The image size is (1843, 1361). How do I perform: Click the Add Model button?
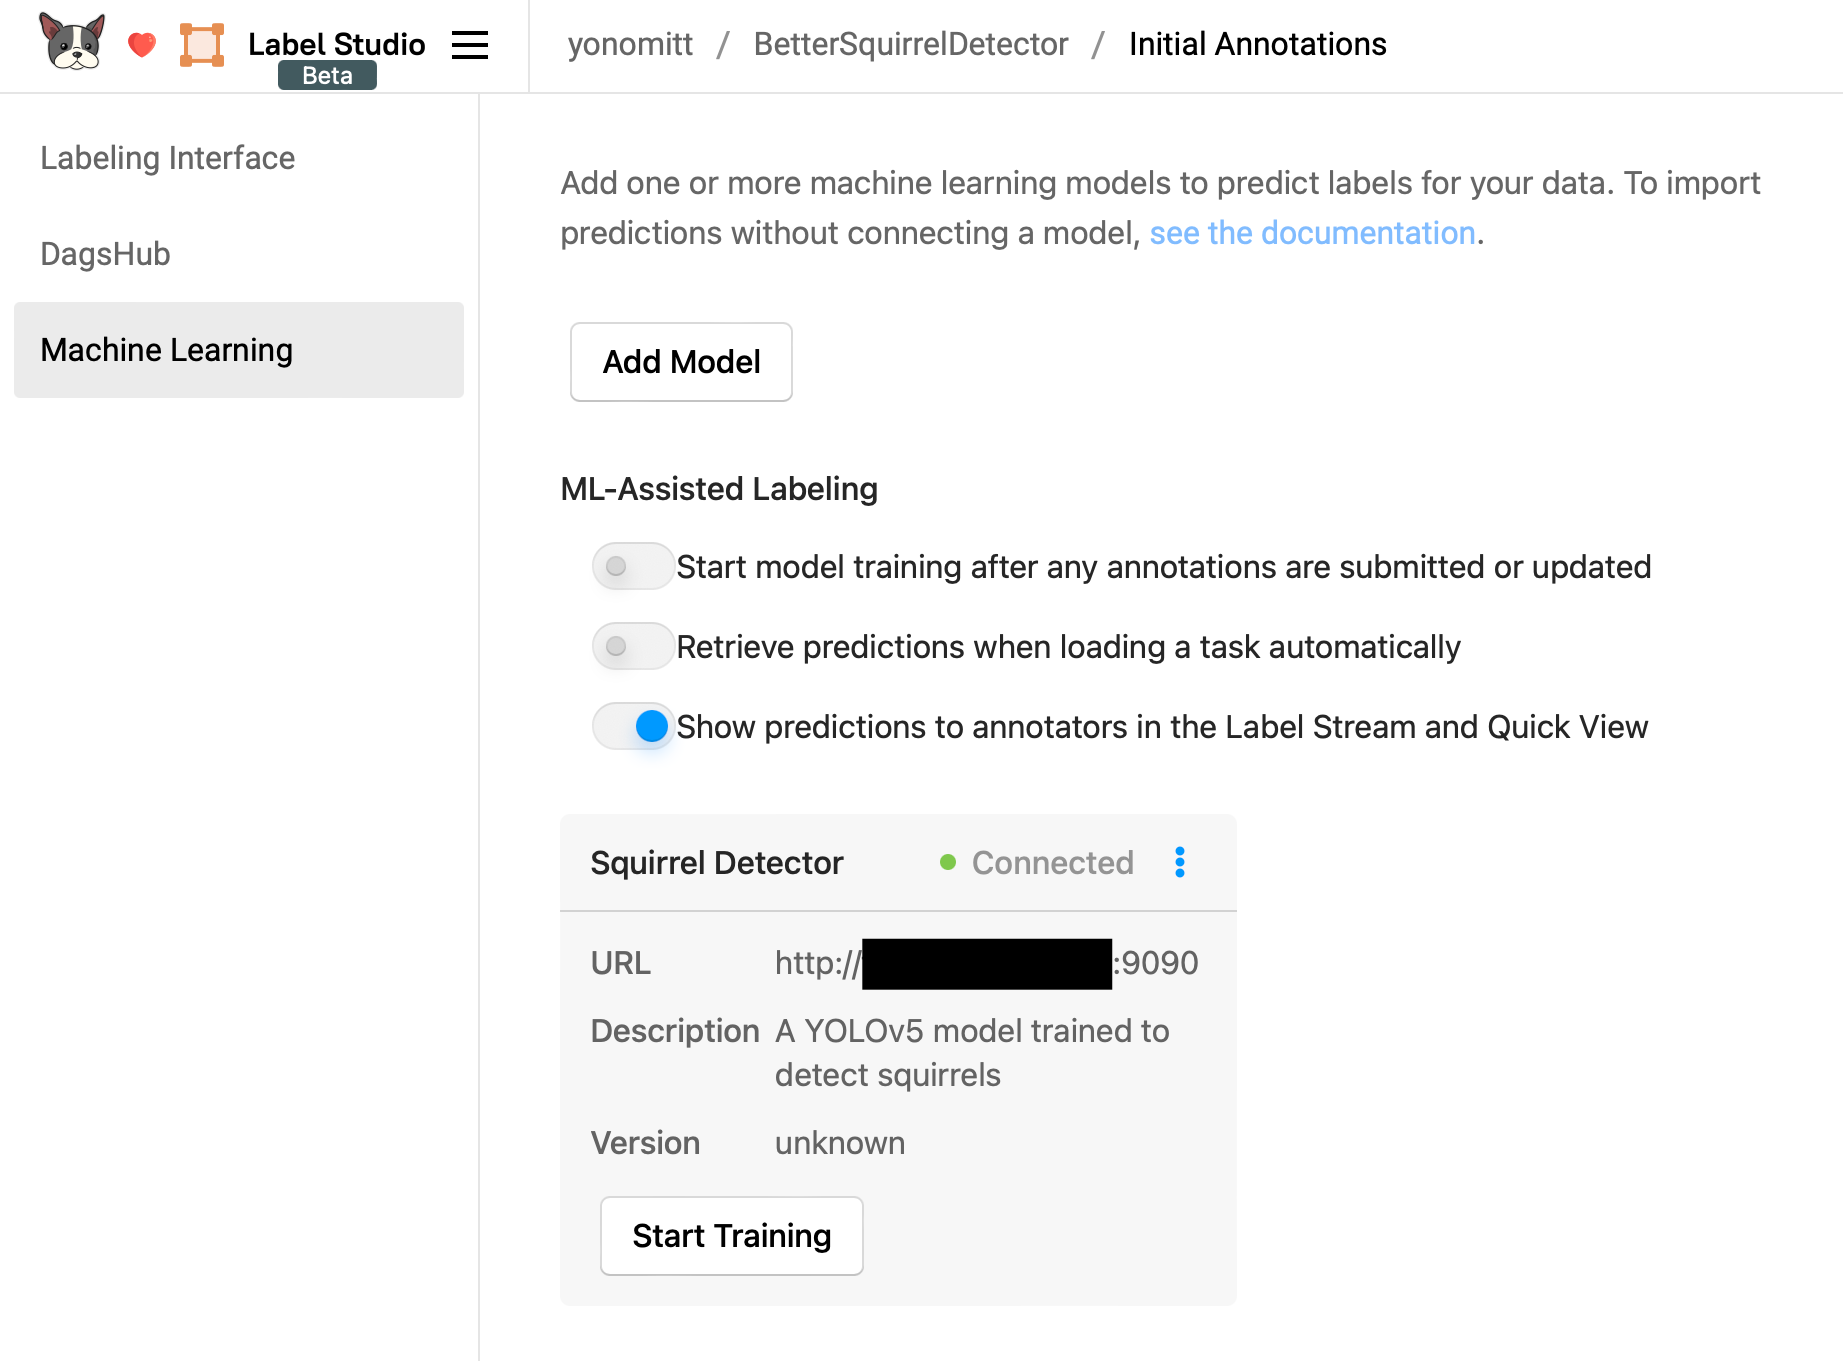tap(680, 362)
